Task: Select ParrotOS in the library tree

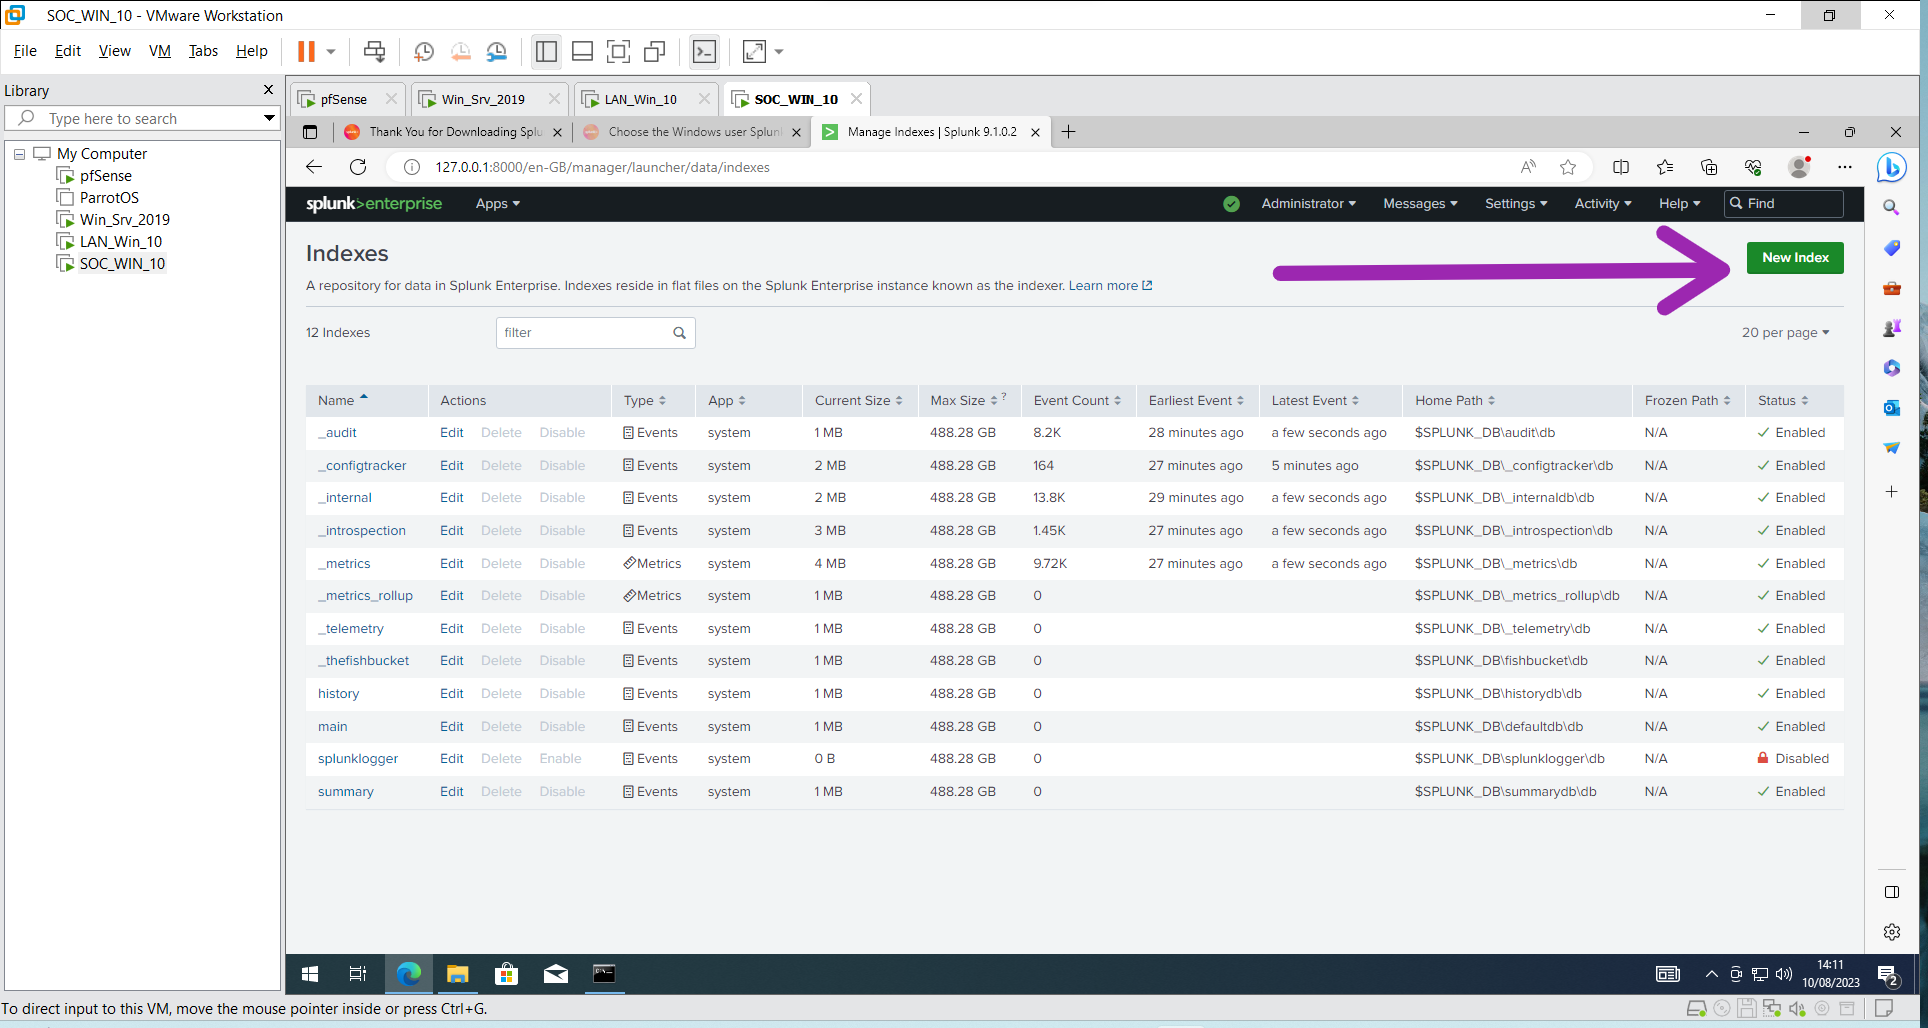Action: click(109, 198)
